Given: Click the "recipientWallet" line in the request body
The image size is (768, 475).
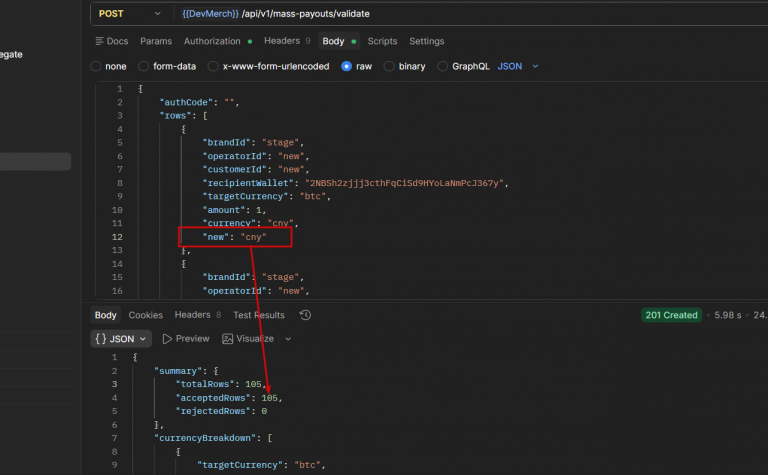Looking at the screenshot, I should coord(356,183).
